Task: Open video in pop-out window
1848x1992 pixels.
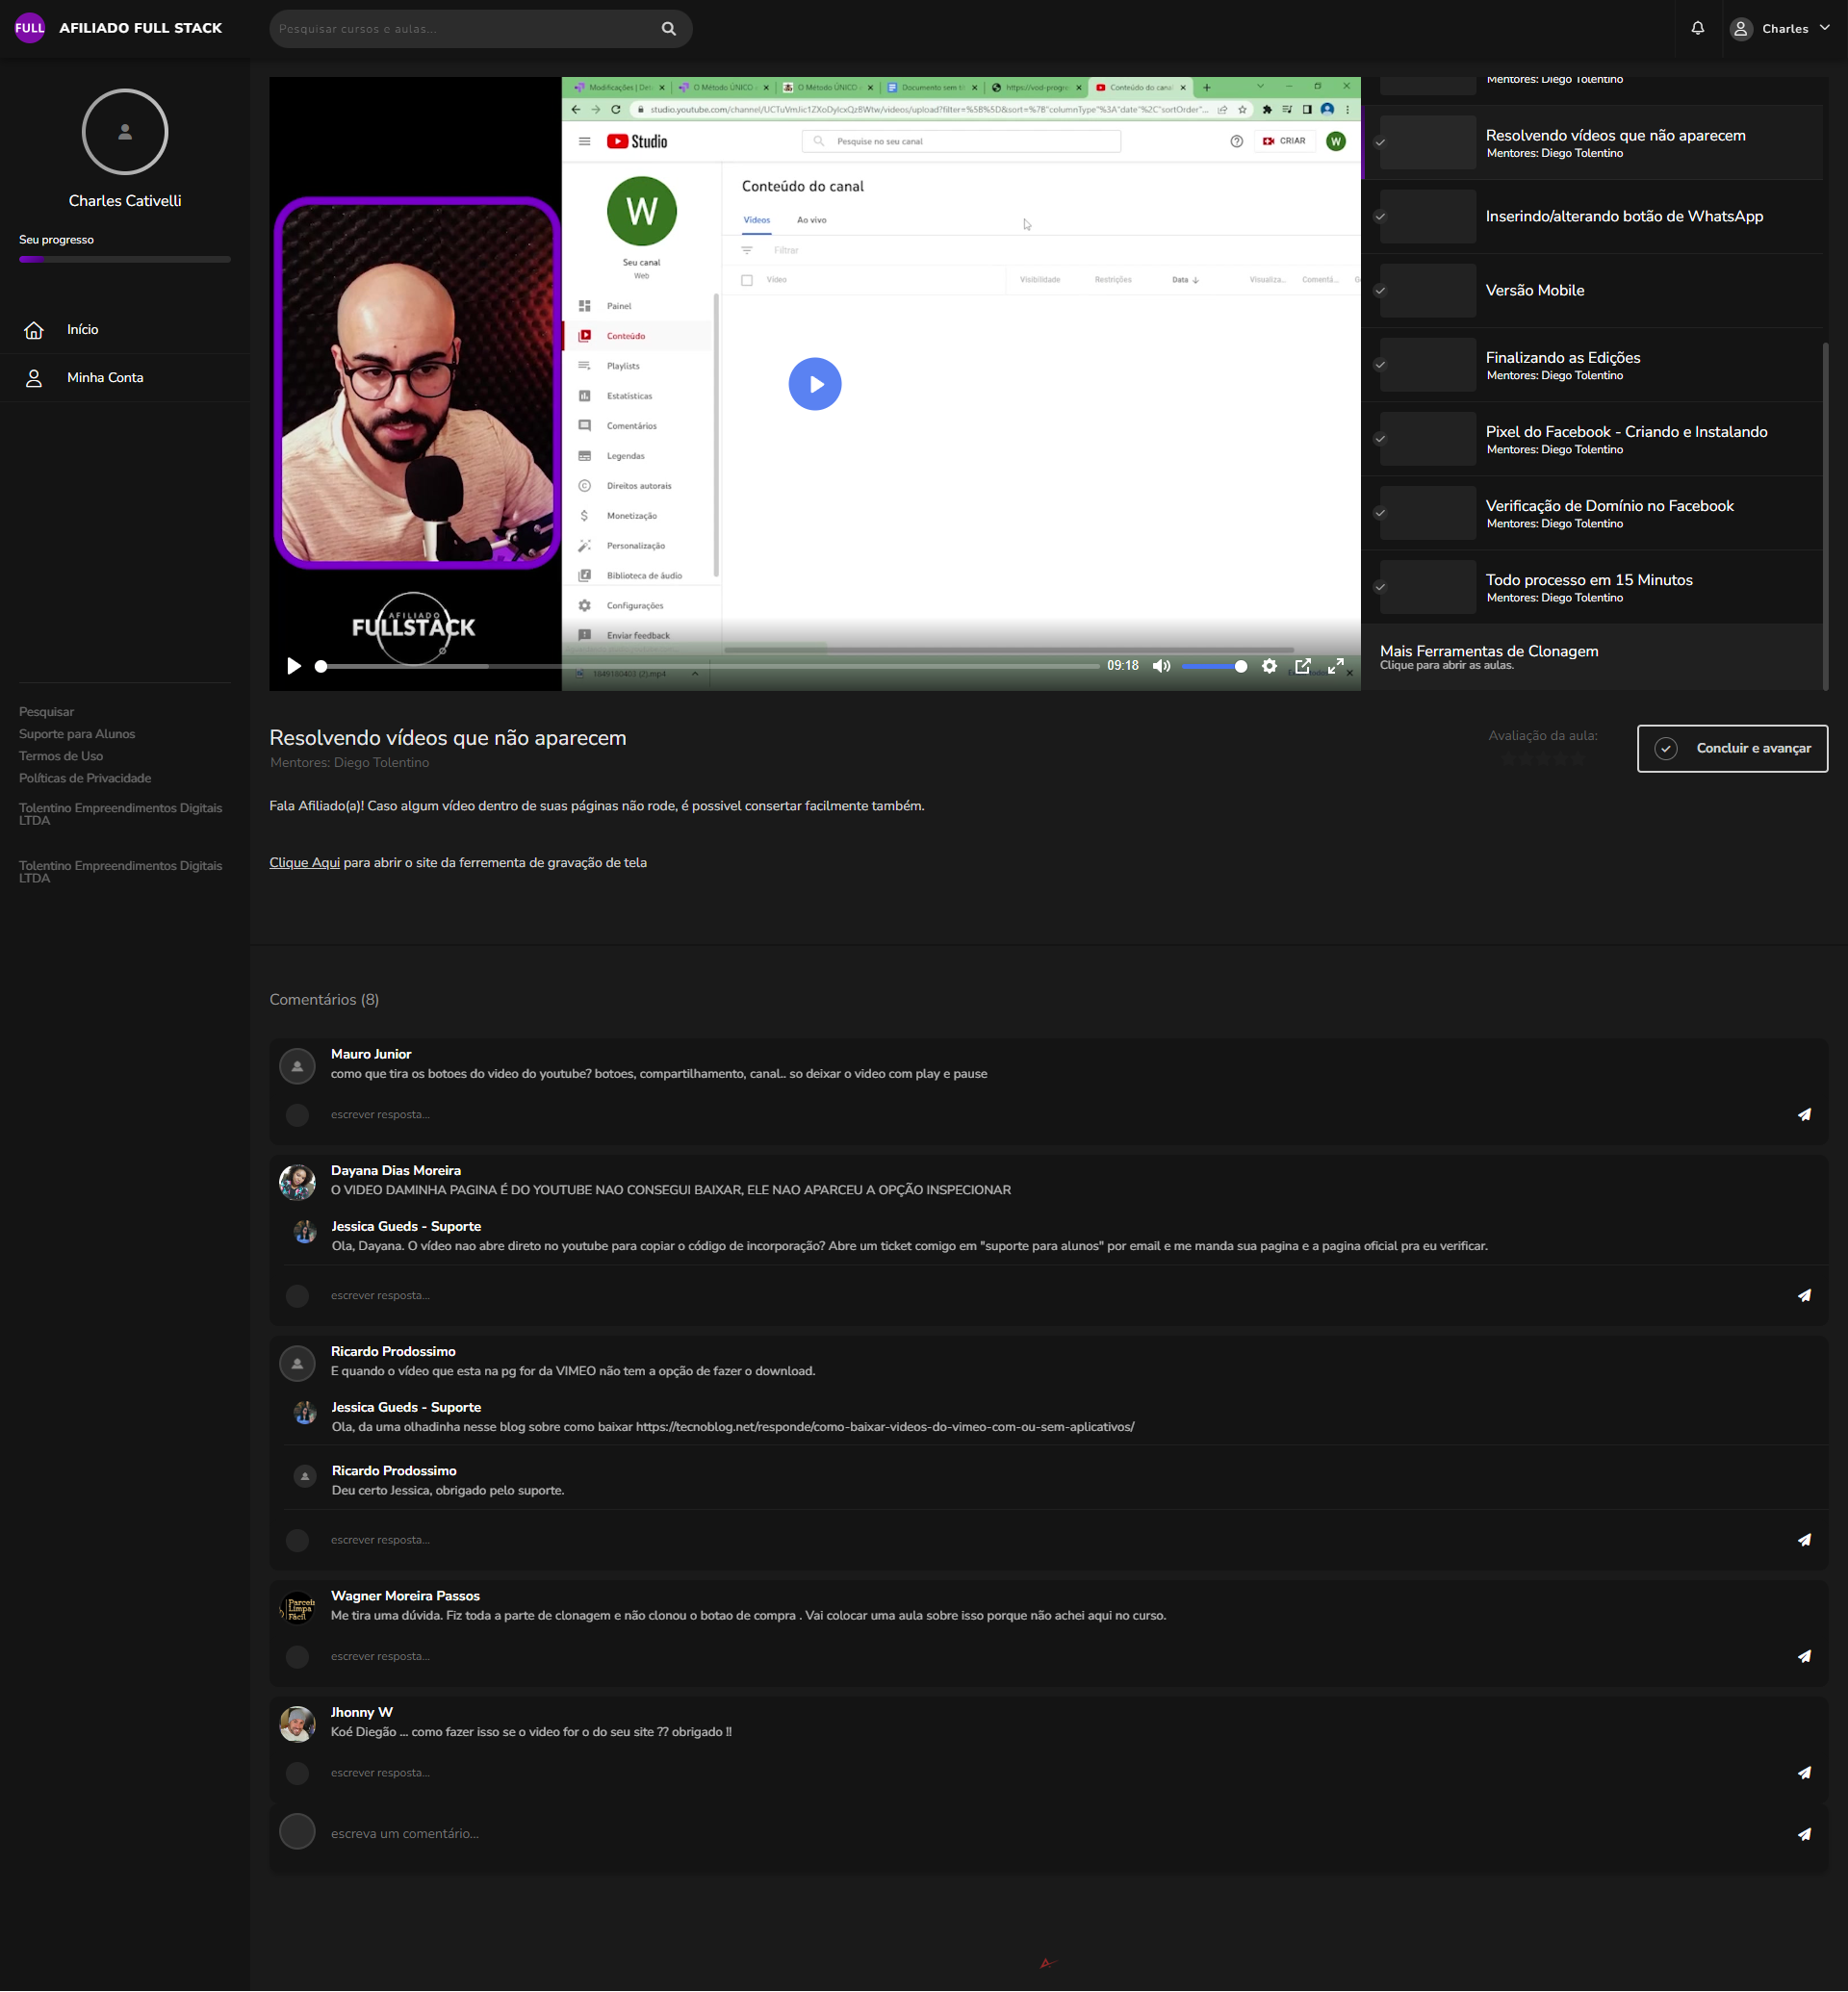Action: pos(1302,666)
